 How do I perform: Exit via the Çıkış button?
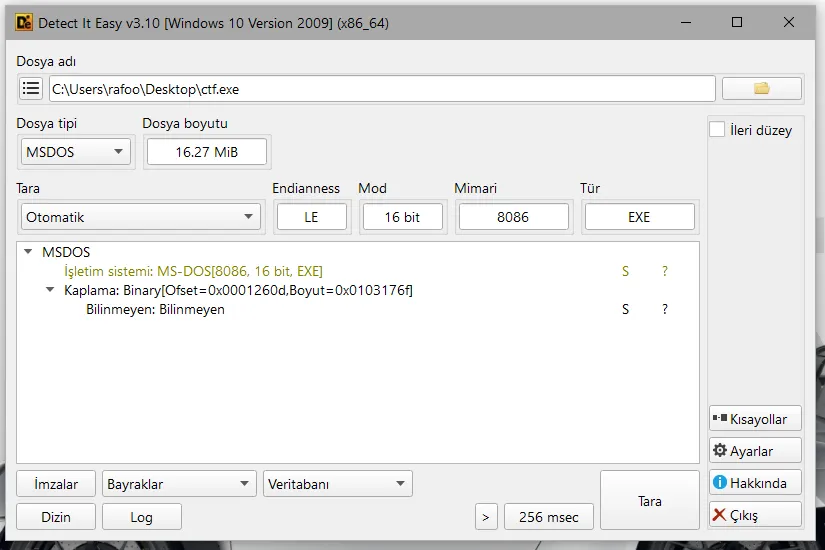coord(755,515)
